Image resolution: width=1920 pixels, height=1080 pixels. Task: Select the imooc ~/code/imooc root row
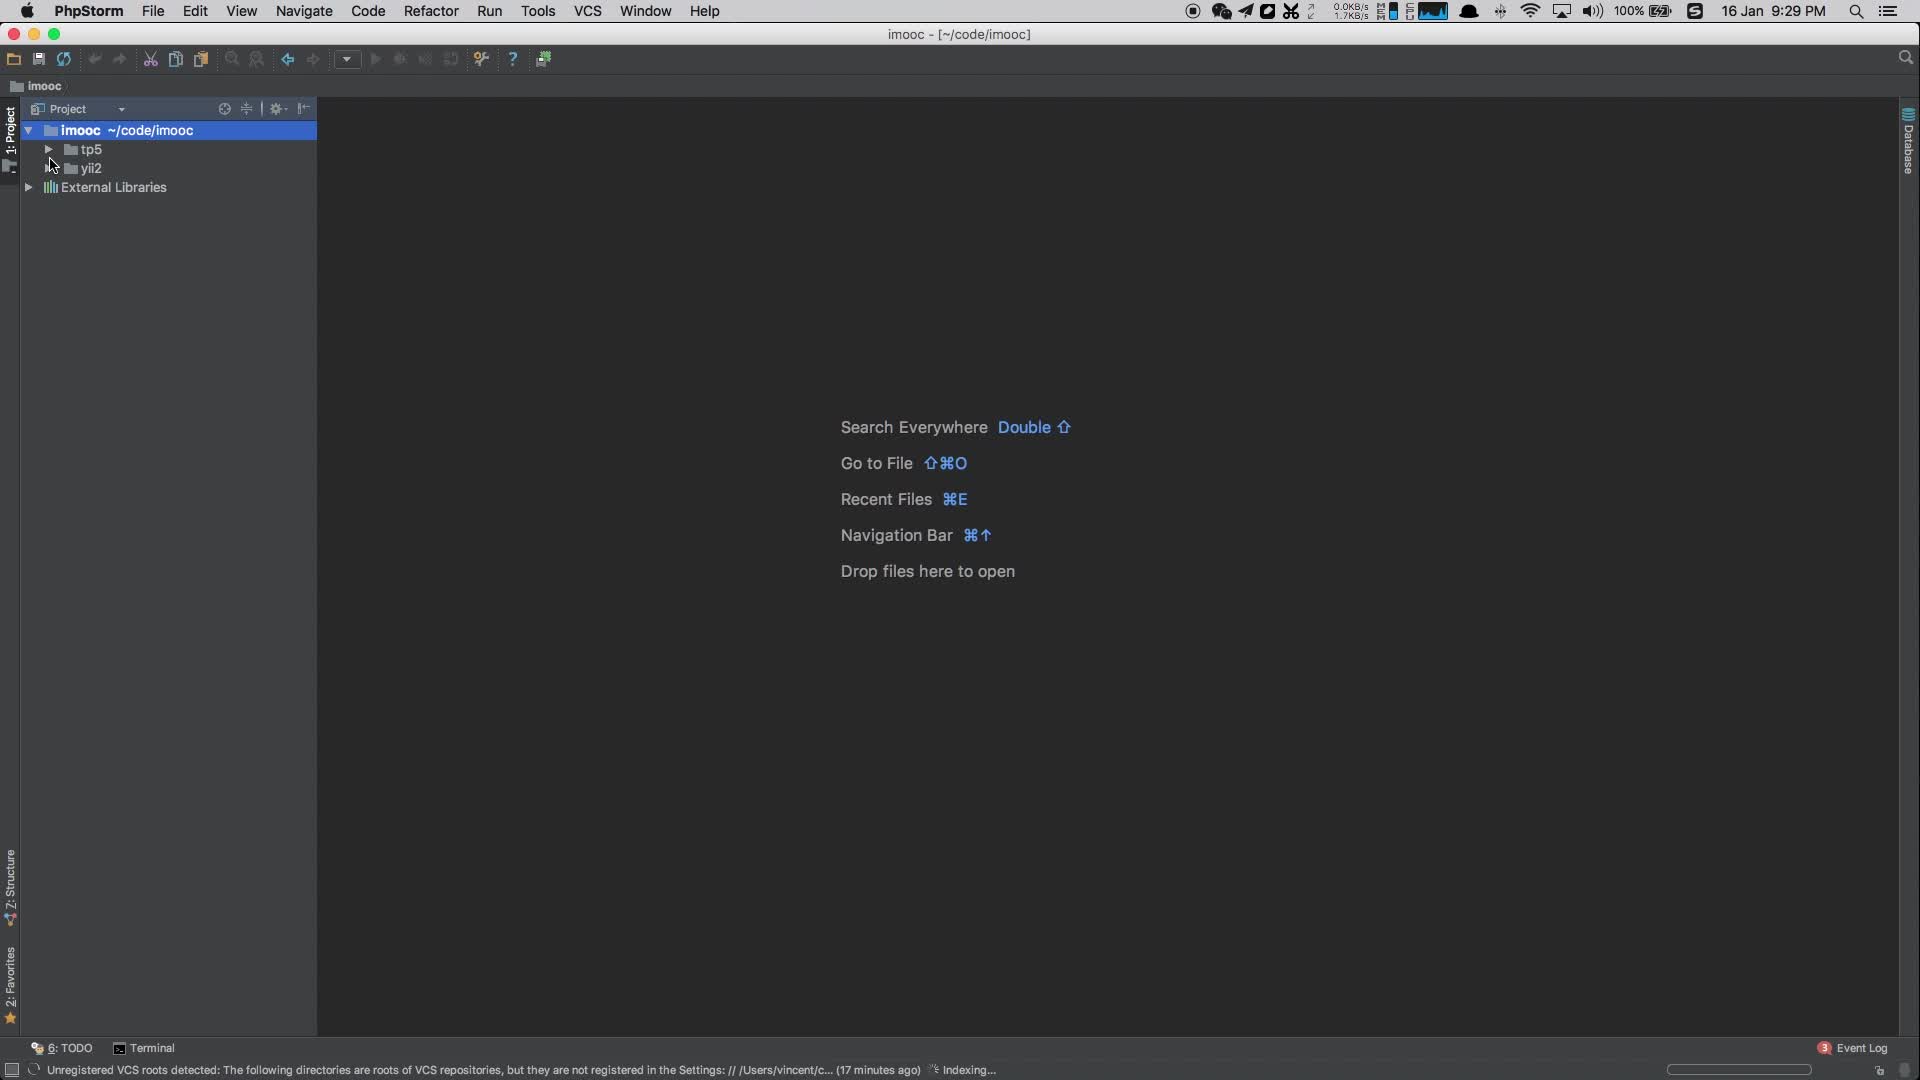point(169,131)
